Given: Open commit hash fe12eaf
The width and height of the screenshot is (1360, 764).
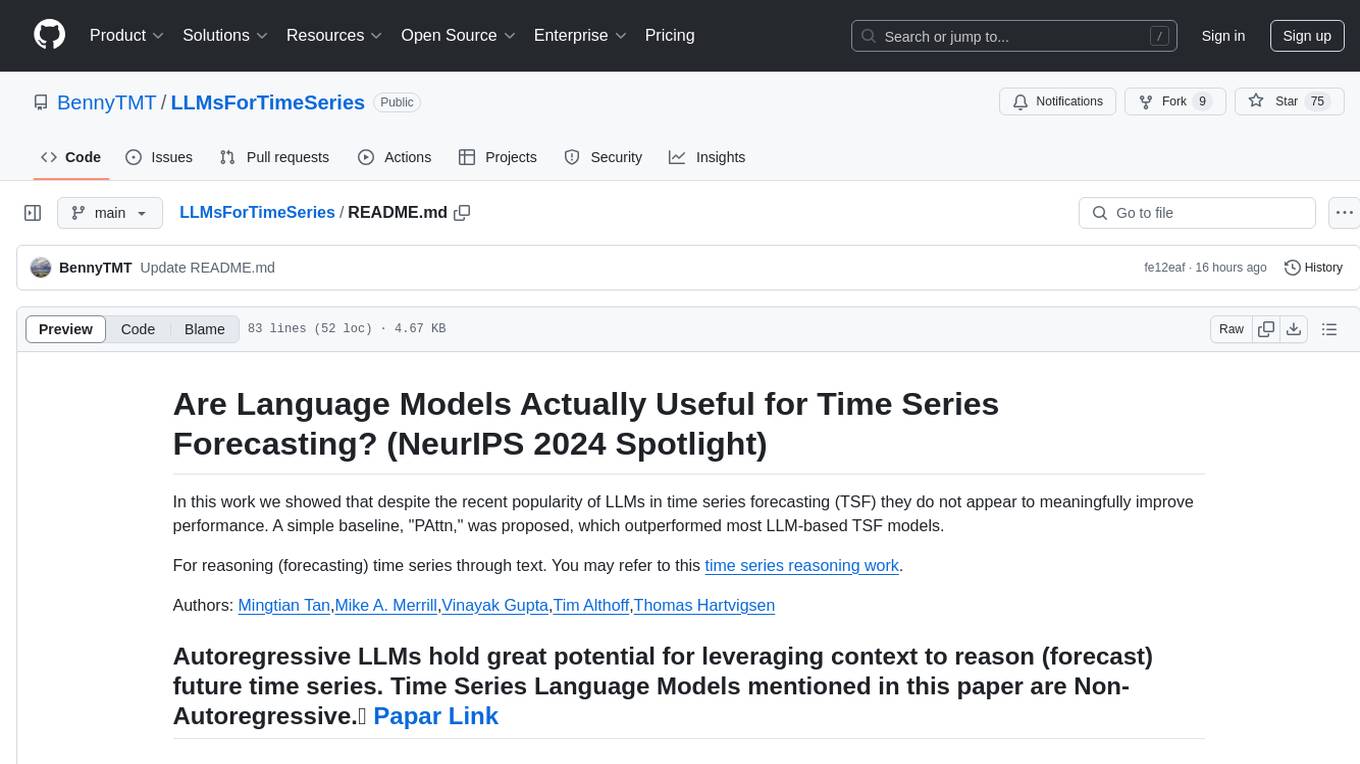Looking at the screenshot, I should (x=1165, y=267).
